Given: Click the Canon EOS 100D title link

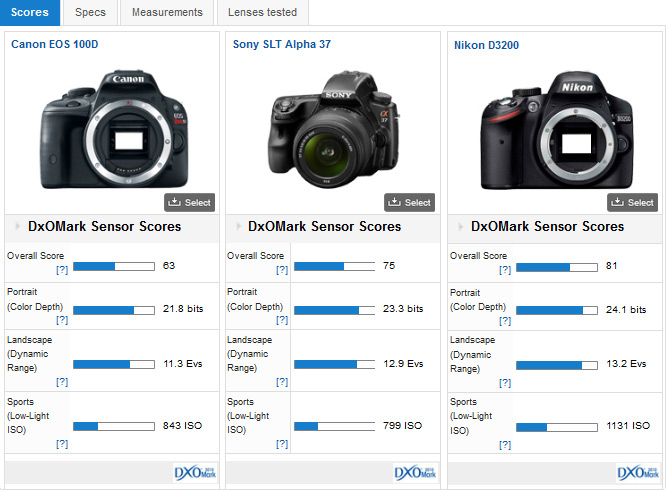Looking at the screenshot, I should (x=54, y=45).
